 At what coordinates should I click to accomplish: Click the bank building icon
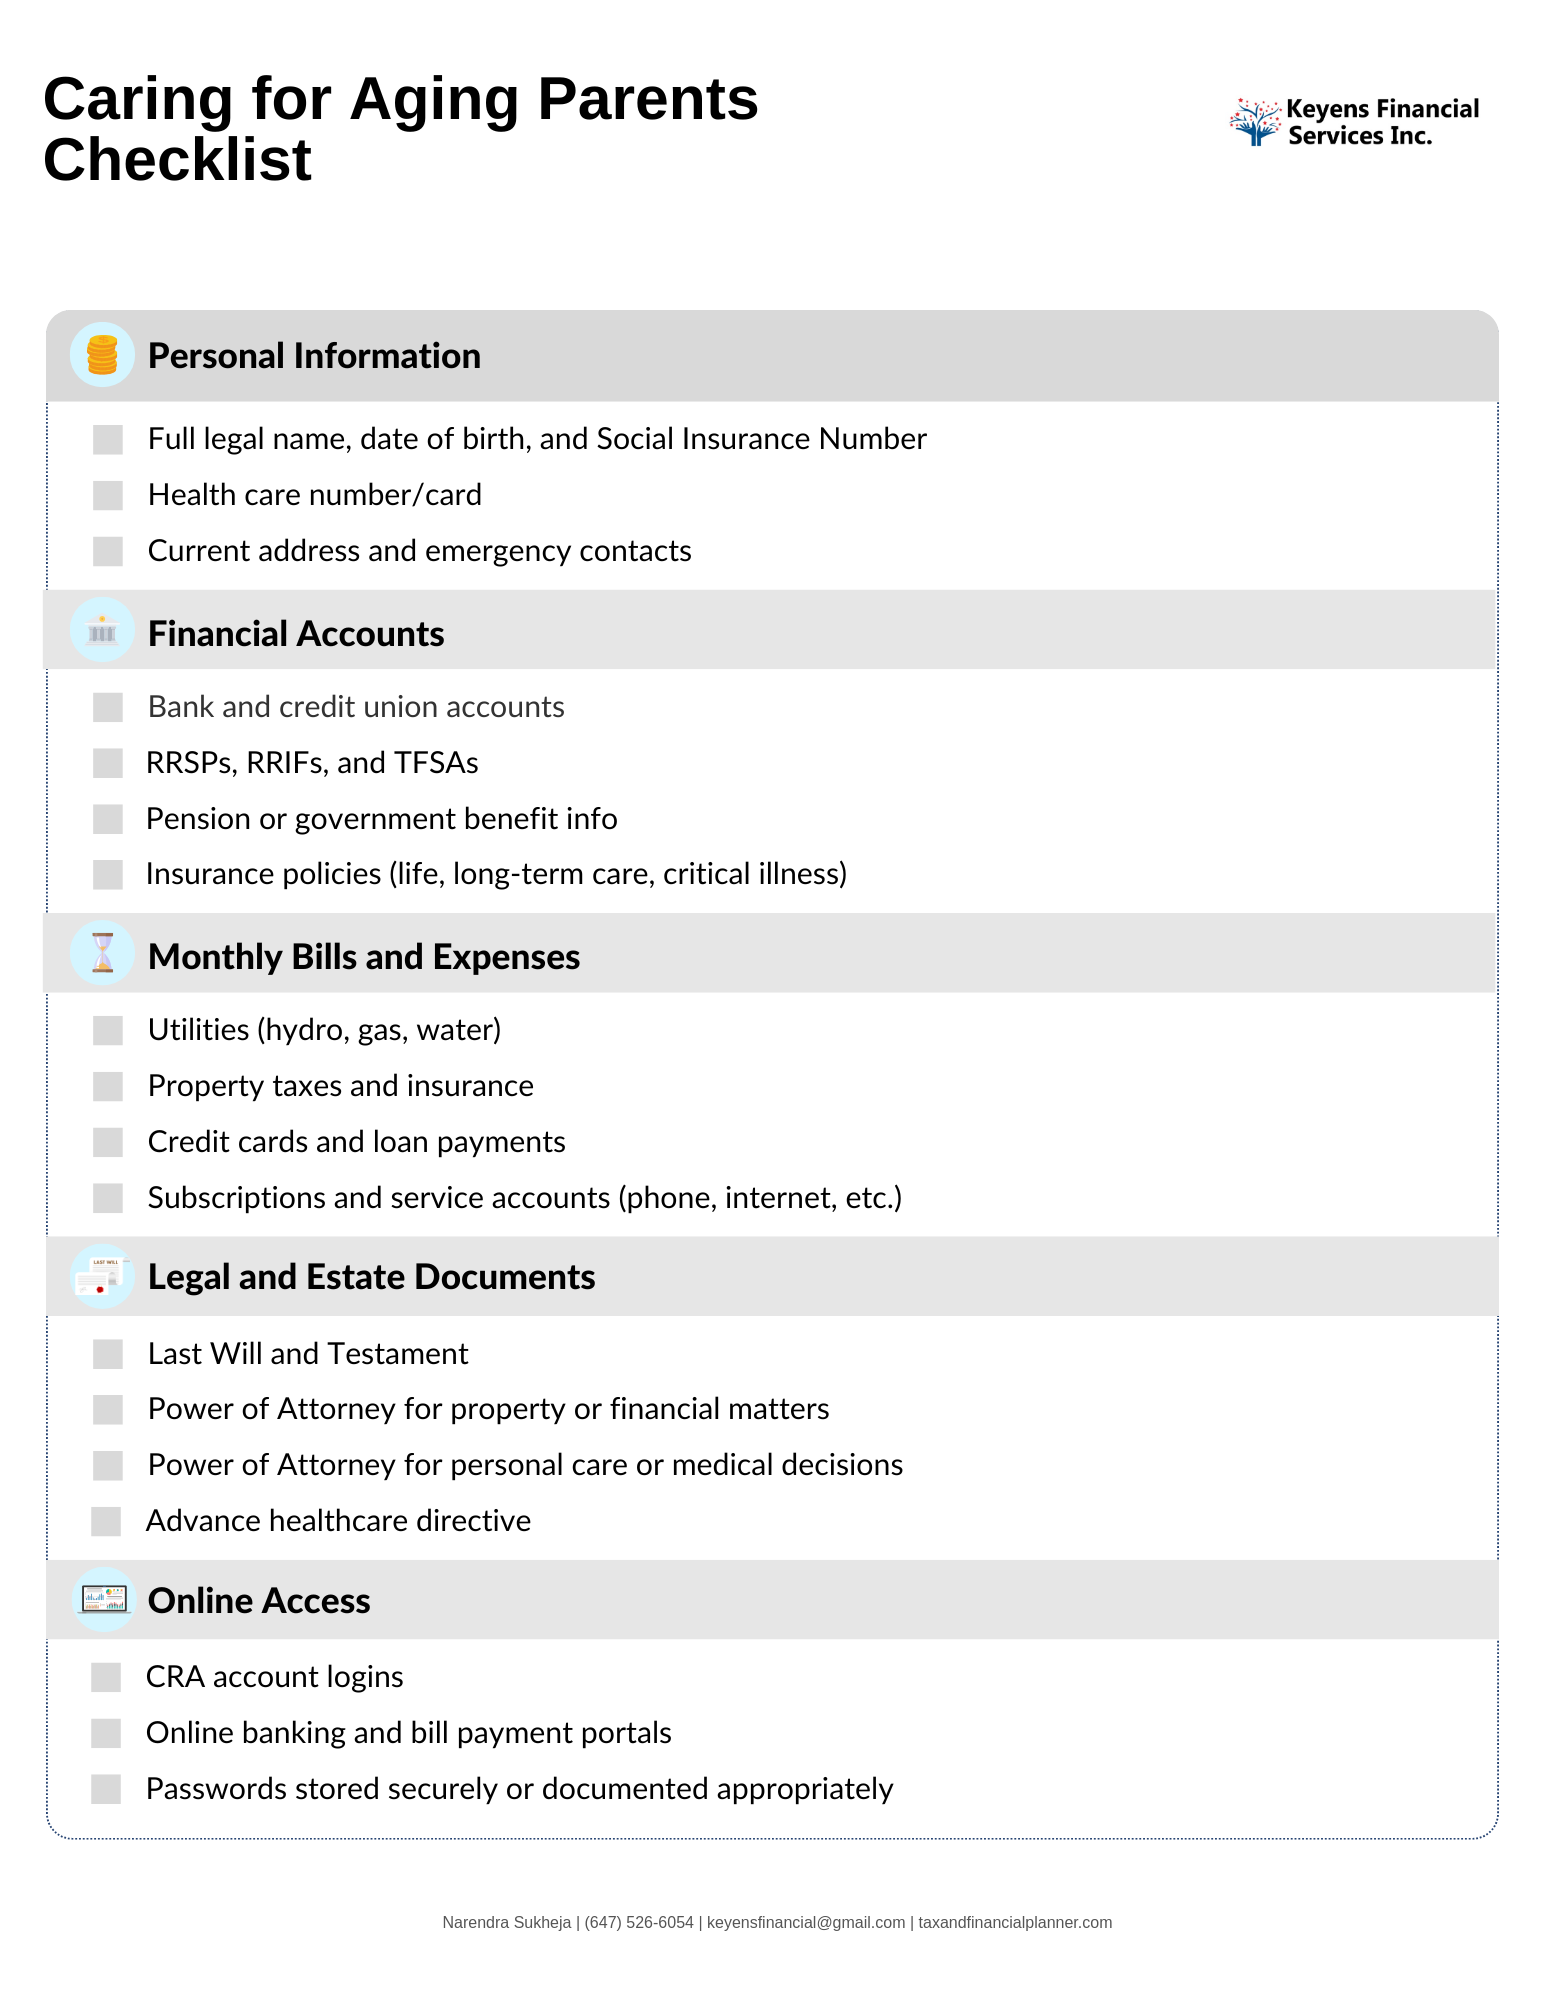tap(102, 630)
